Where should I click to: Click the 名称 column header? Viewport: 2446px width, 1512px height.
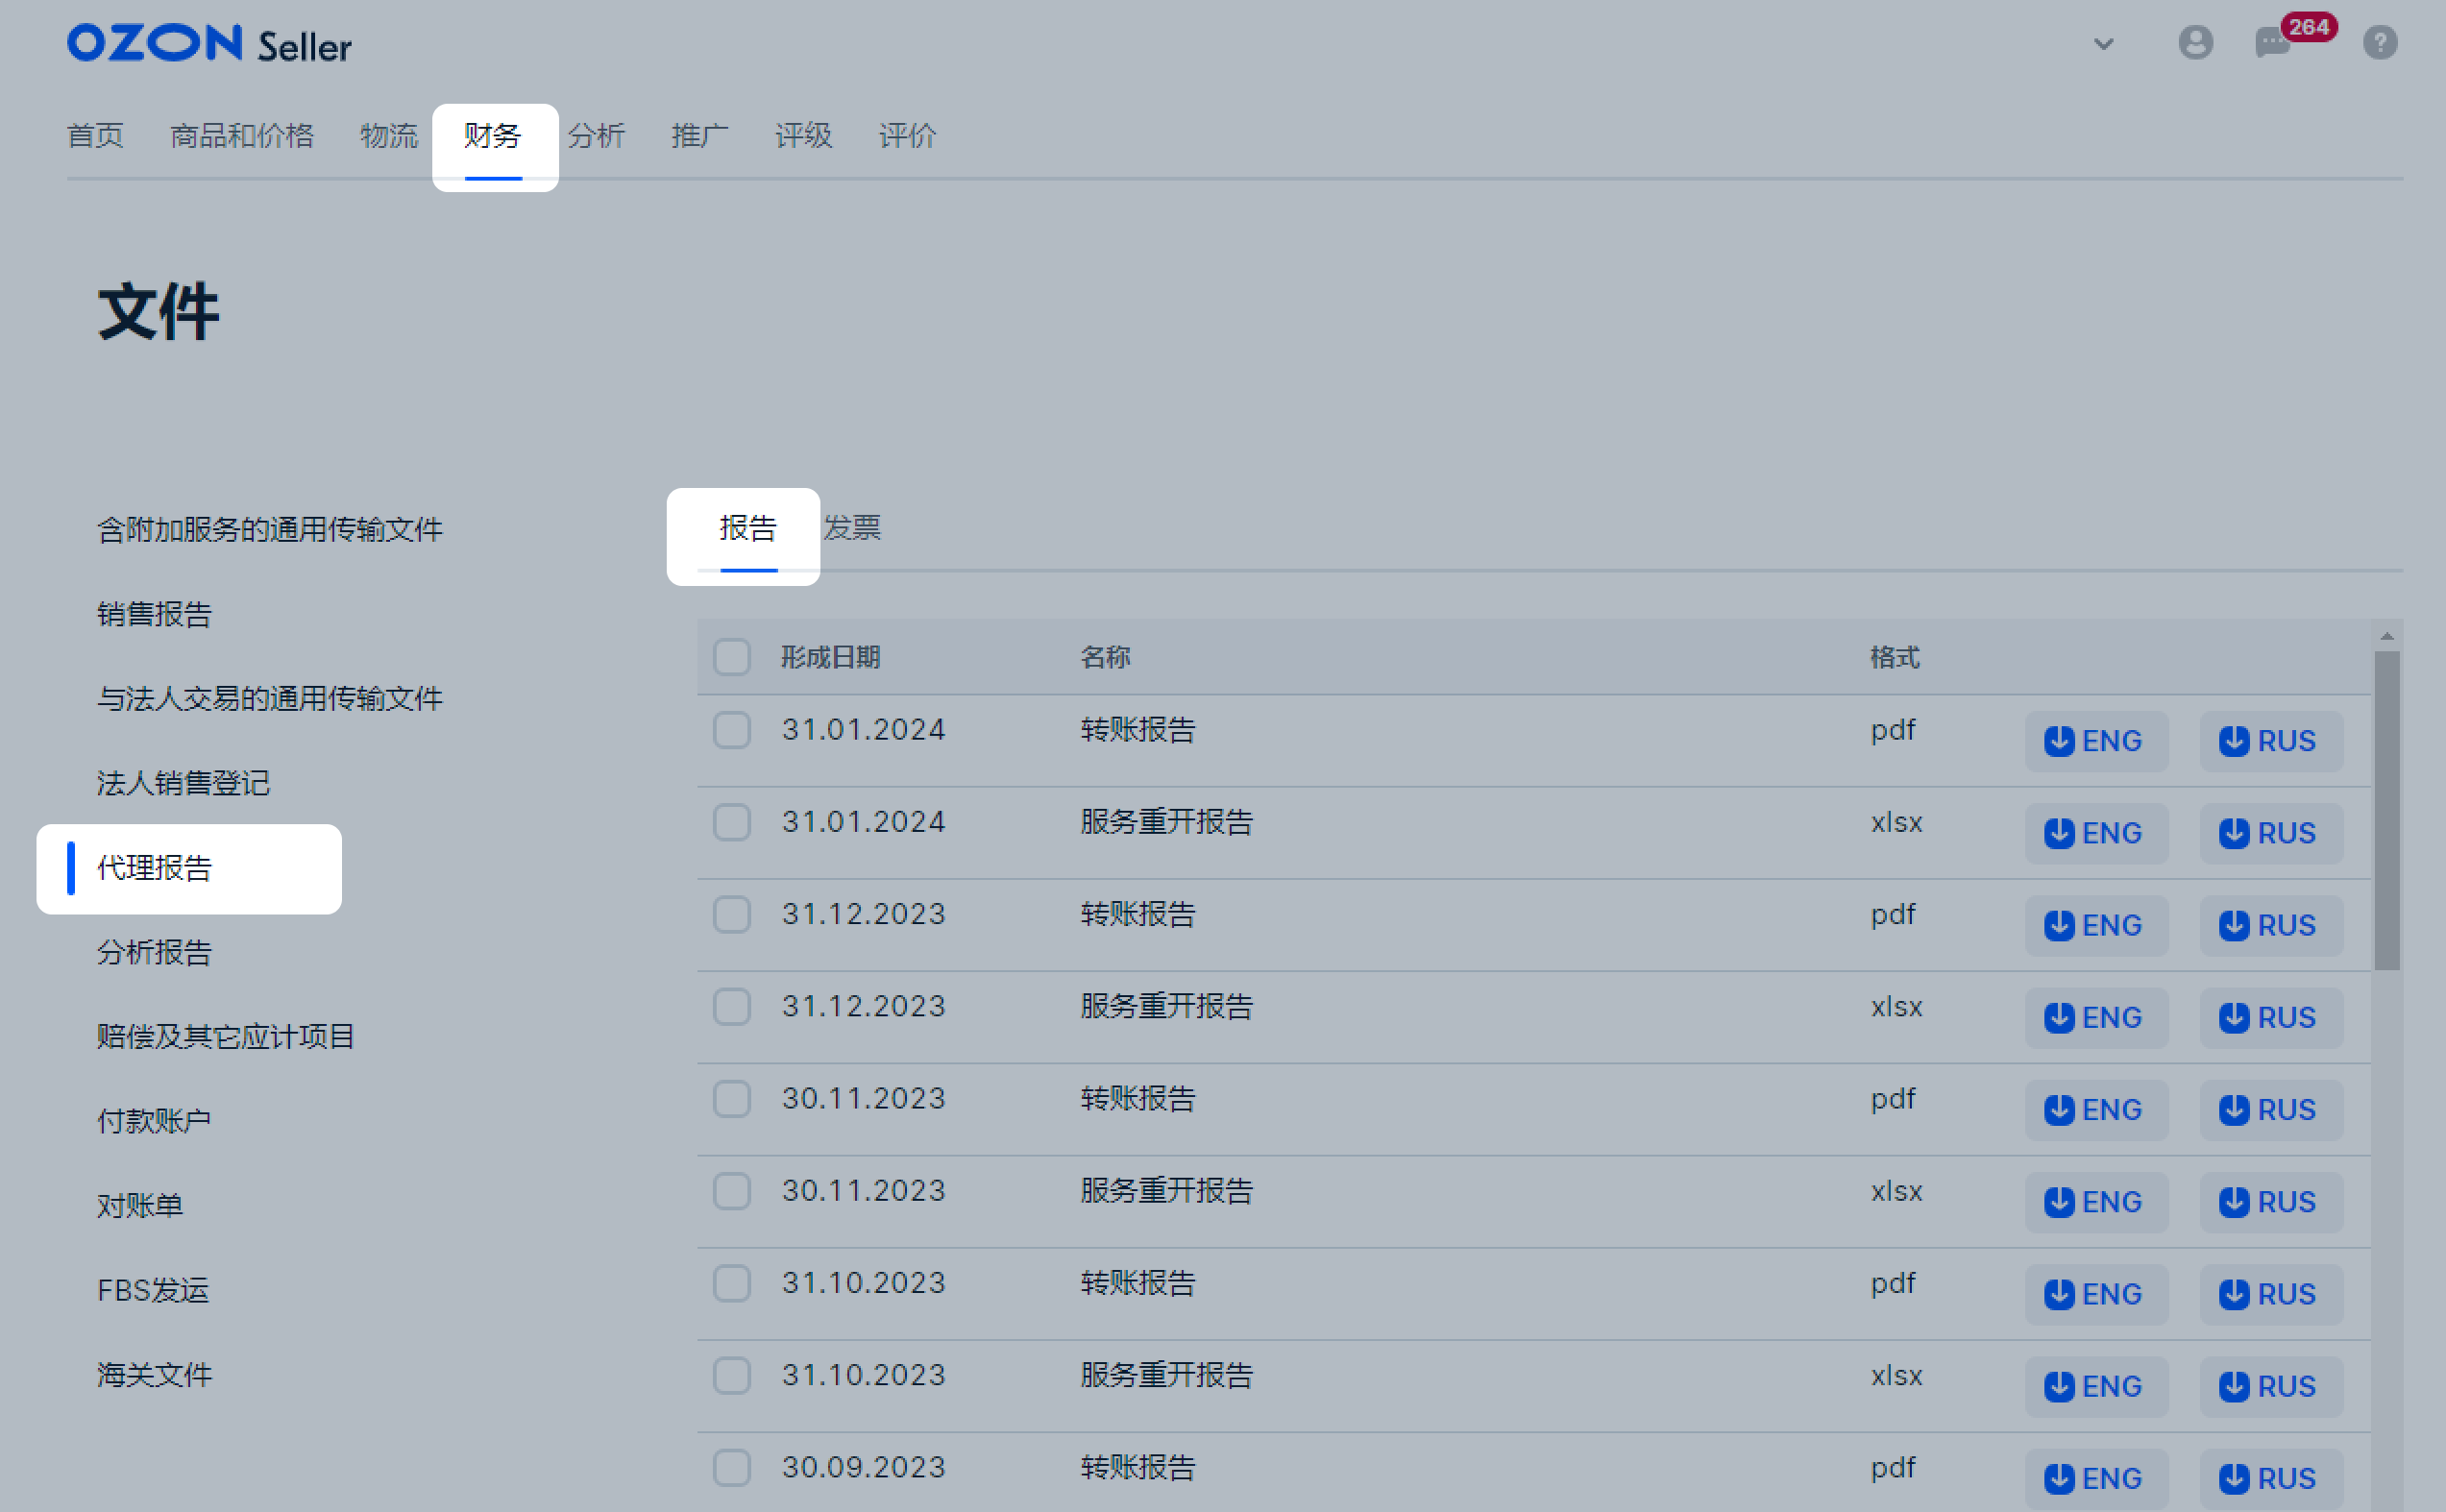click(1105, 657)
